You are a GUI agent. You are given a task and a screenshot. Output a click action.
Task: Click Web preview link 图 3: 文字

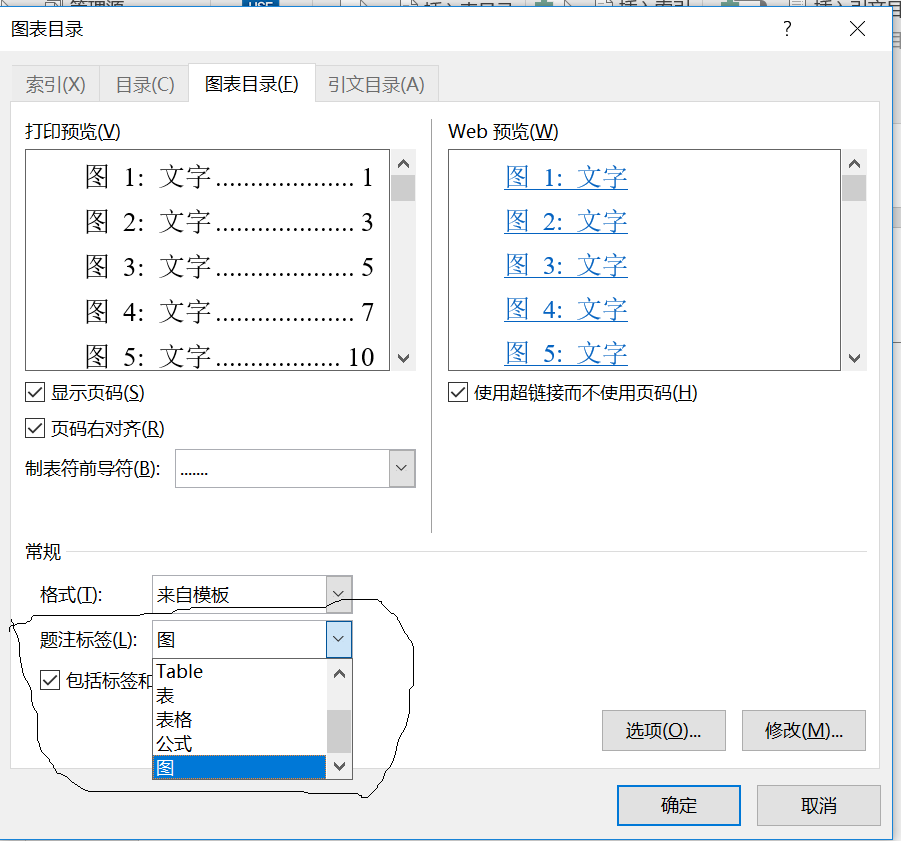click(x=566, y=265)
